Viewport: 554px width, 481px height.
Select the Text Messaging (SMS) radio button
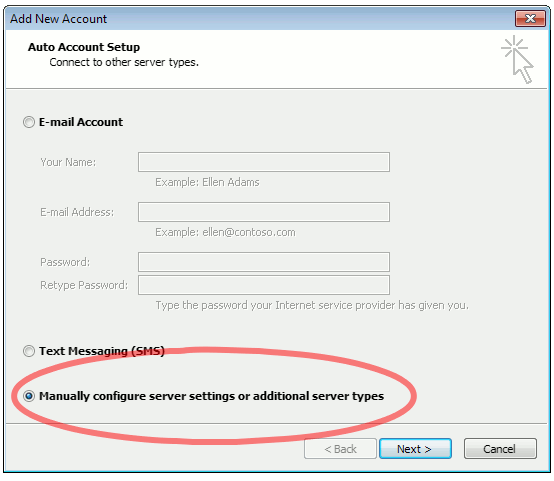point(29,351)
